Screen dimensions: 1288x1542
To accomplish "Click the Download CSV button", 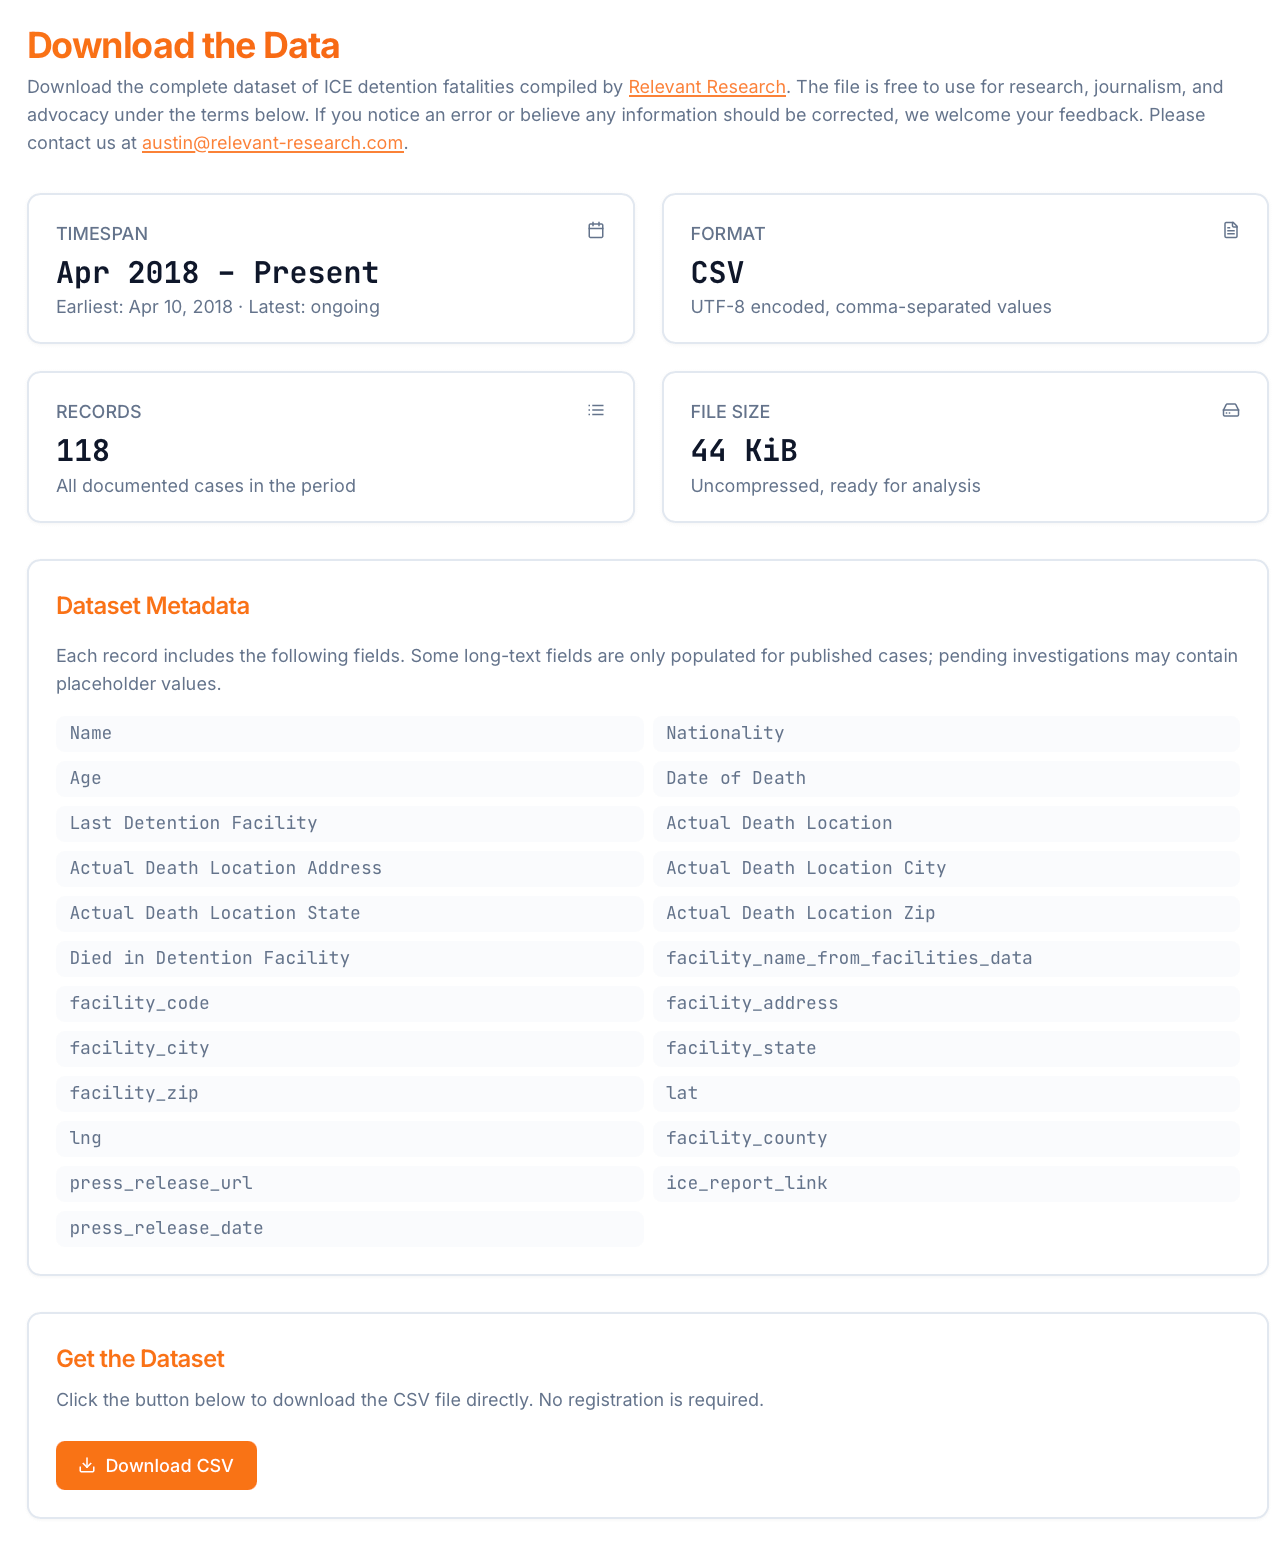I will click(x=156, y=1465).
